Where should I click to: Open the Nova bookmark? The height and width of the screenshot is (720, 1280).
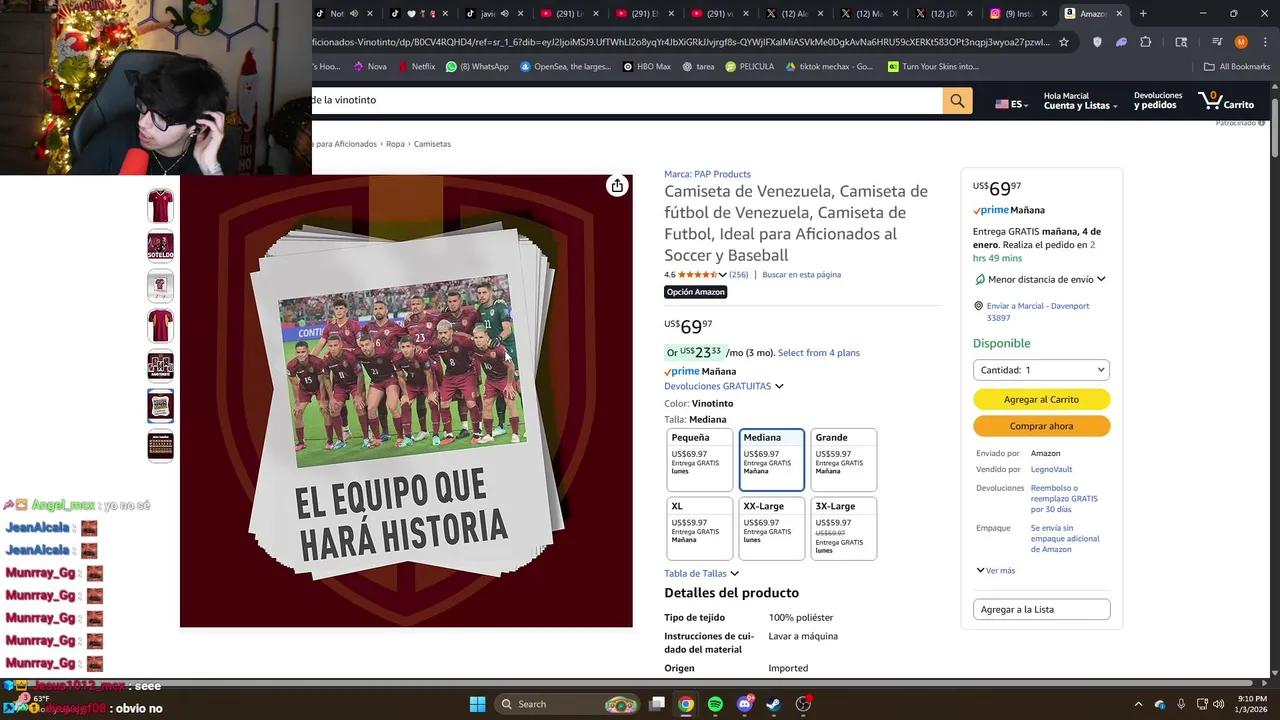point(368,67)
